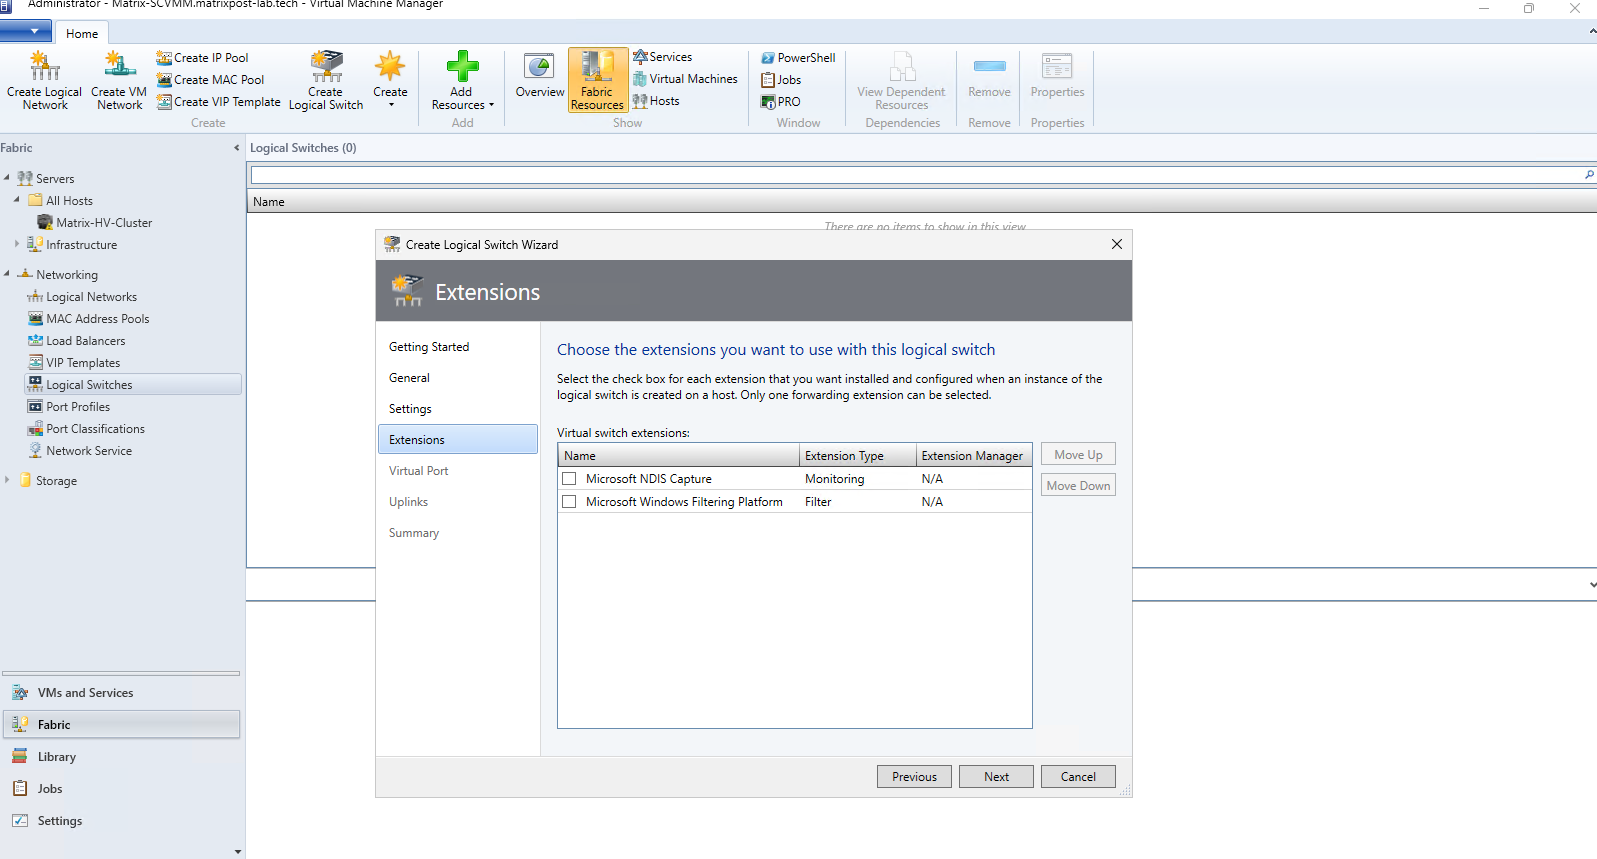The image size is (1597, 859).
Task: Switch to VMs and Services workspace
Action: (x=121, y=693)
